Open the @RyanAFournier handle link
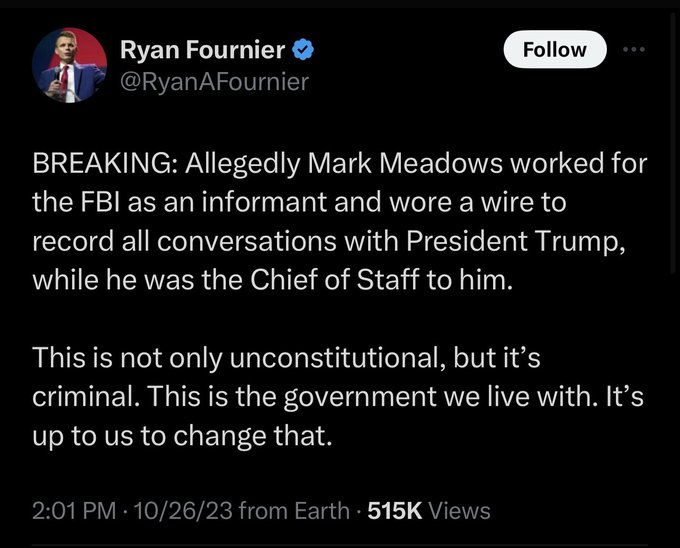 pos(213,81)
